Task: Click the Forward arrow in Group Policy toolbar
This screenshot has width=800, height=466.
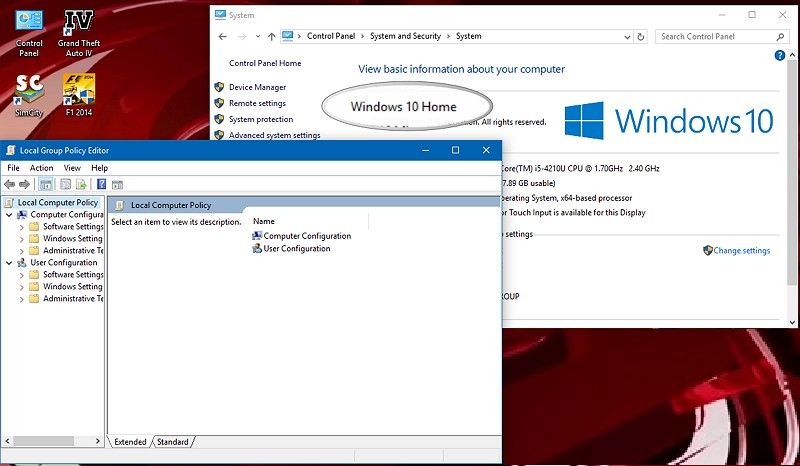Action: (x=24, y=184)
